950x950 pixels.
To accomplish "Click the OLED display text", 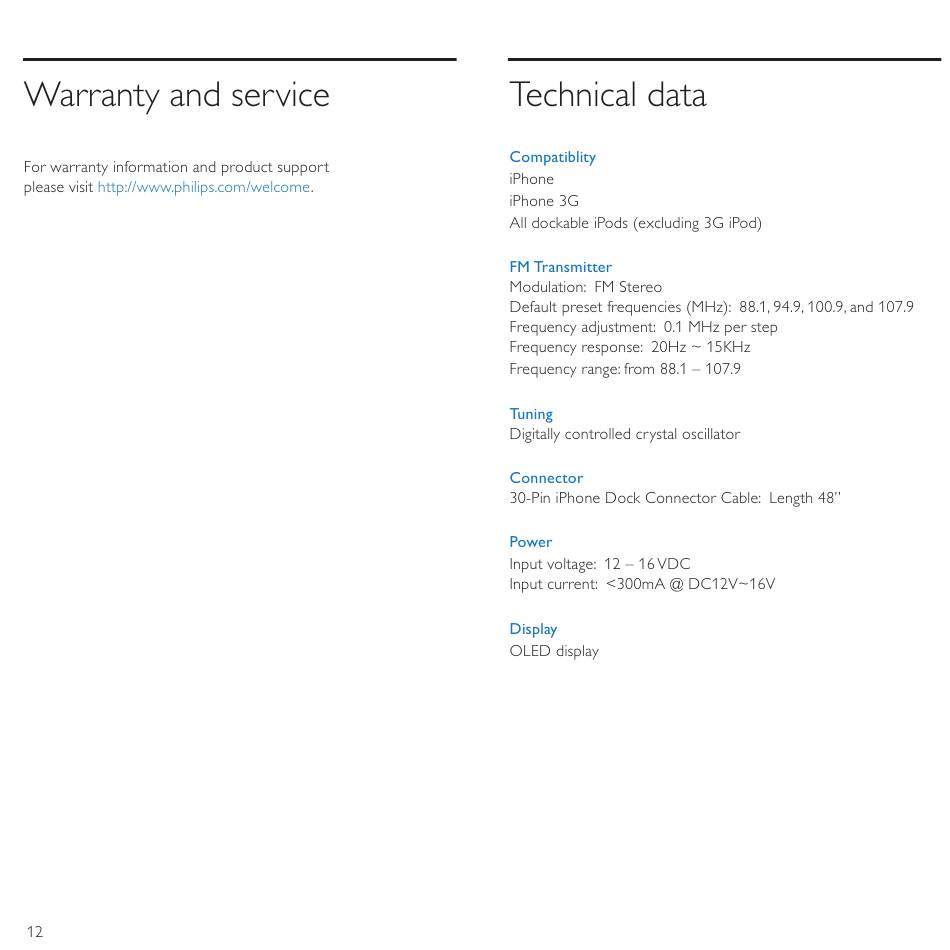I will (x=554, y=651).
